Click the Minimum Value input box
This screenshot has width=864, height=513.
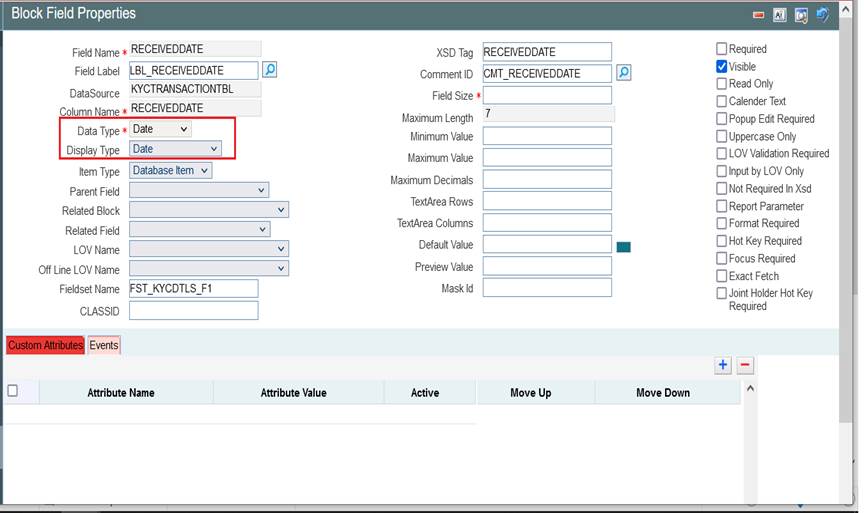click(547, 136)
